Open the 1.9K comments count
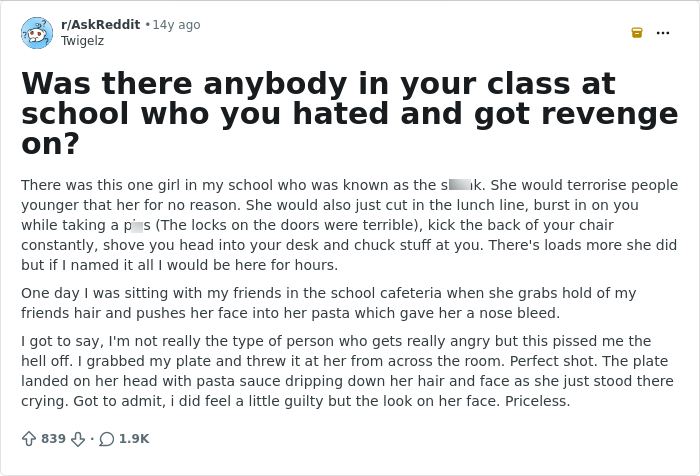 click(134, 439)
